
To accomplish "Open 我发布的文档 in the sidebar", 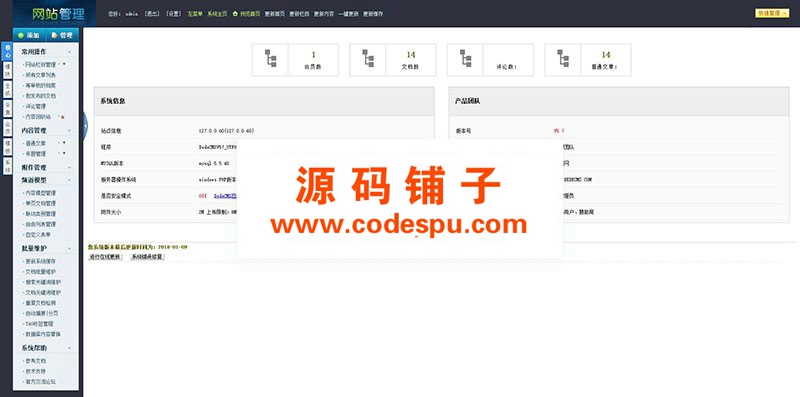I will coord(40,95).
